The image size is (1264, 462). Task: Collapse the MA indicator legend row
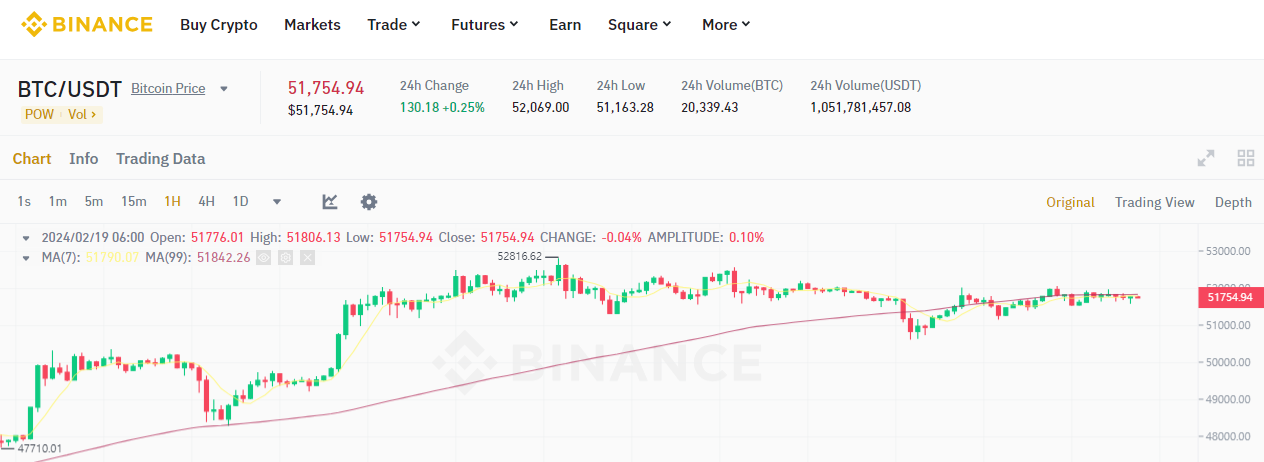point(26,257)
